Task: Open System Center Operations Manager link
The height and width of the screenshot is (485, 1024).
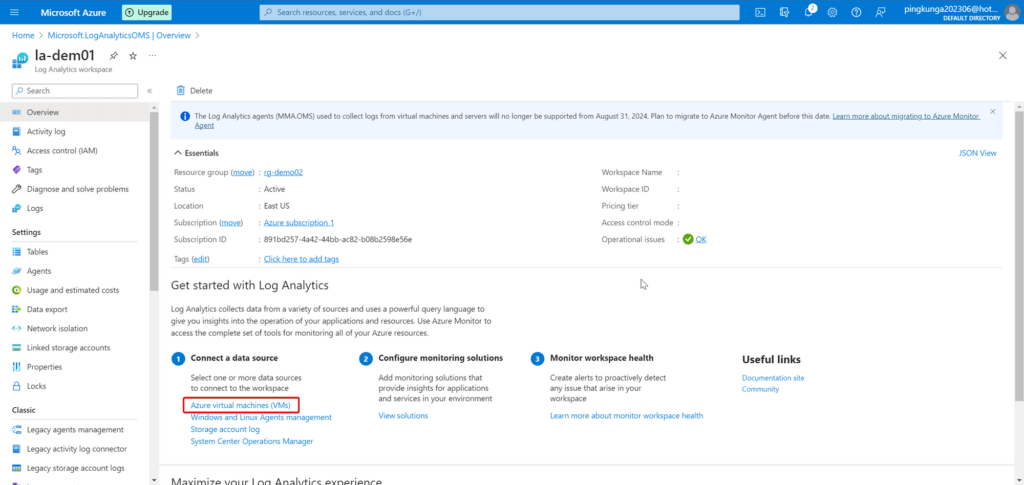Action: click(x=251, y=441)
